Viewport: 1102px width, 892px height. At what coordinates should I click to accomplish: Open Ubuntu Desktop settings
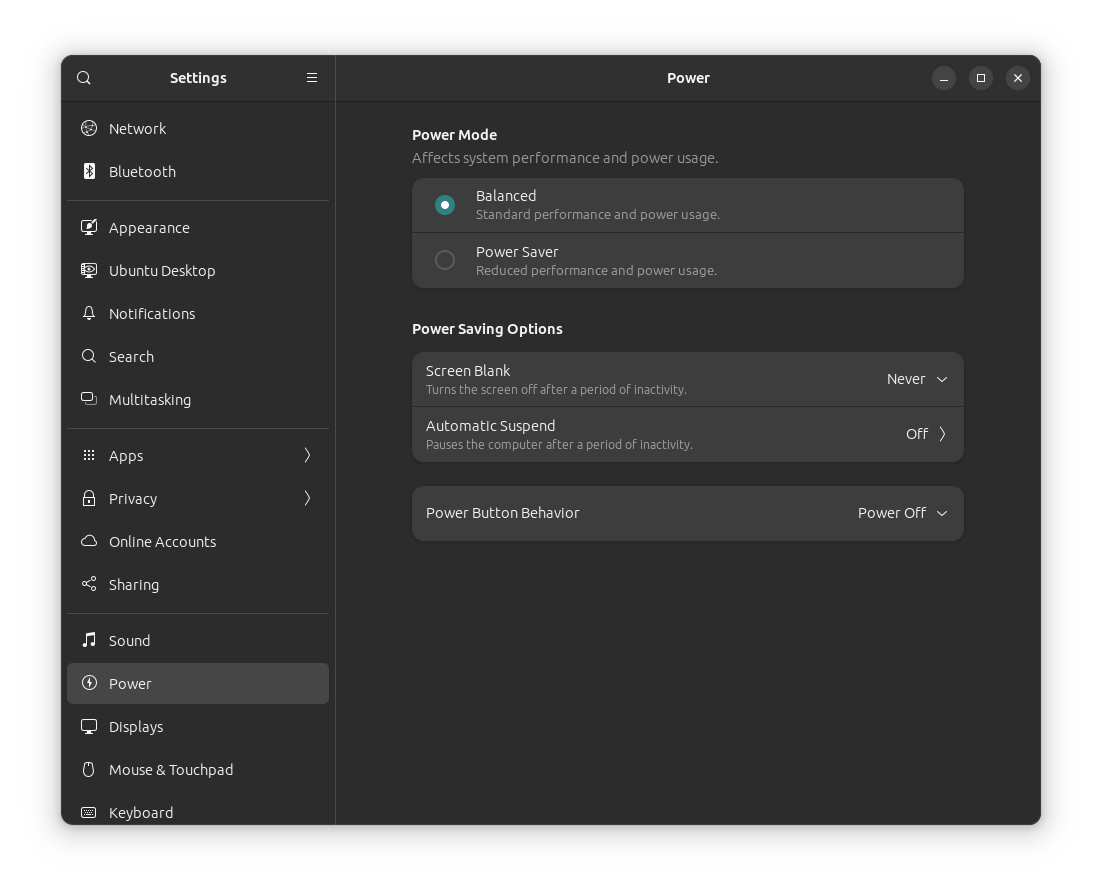[x=162, y=271]
